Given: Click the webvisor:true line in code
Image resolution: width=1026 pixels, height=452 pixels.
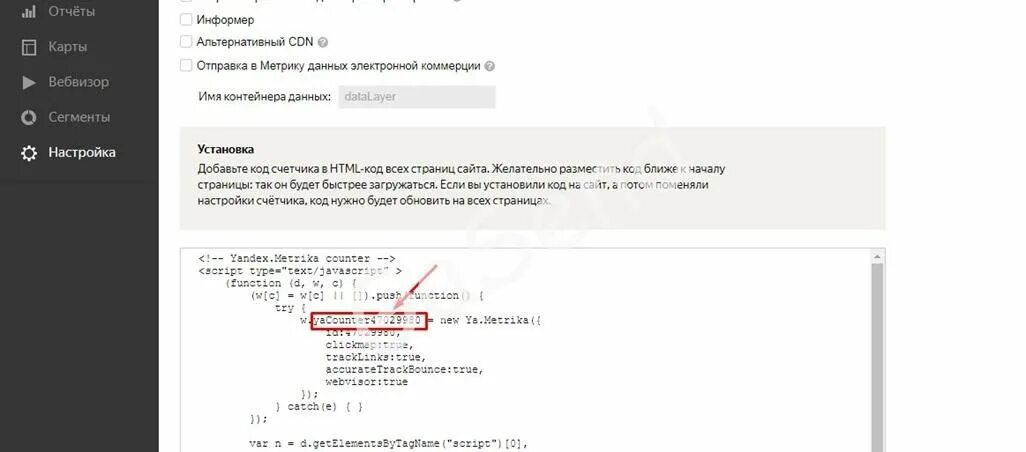Looking at the screenshot, I should click(366, 381).
